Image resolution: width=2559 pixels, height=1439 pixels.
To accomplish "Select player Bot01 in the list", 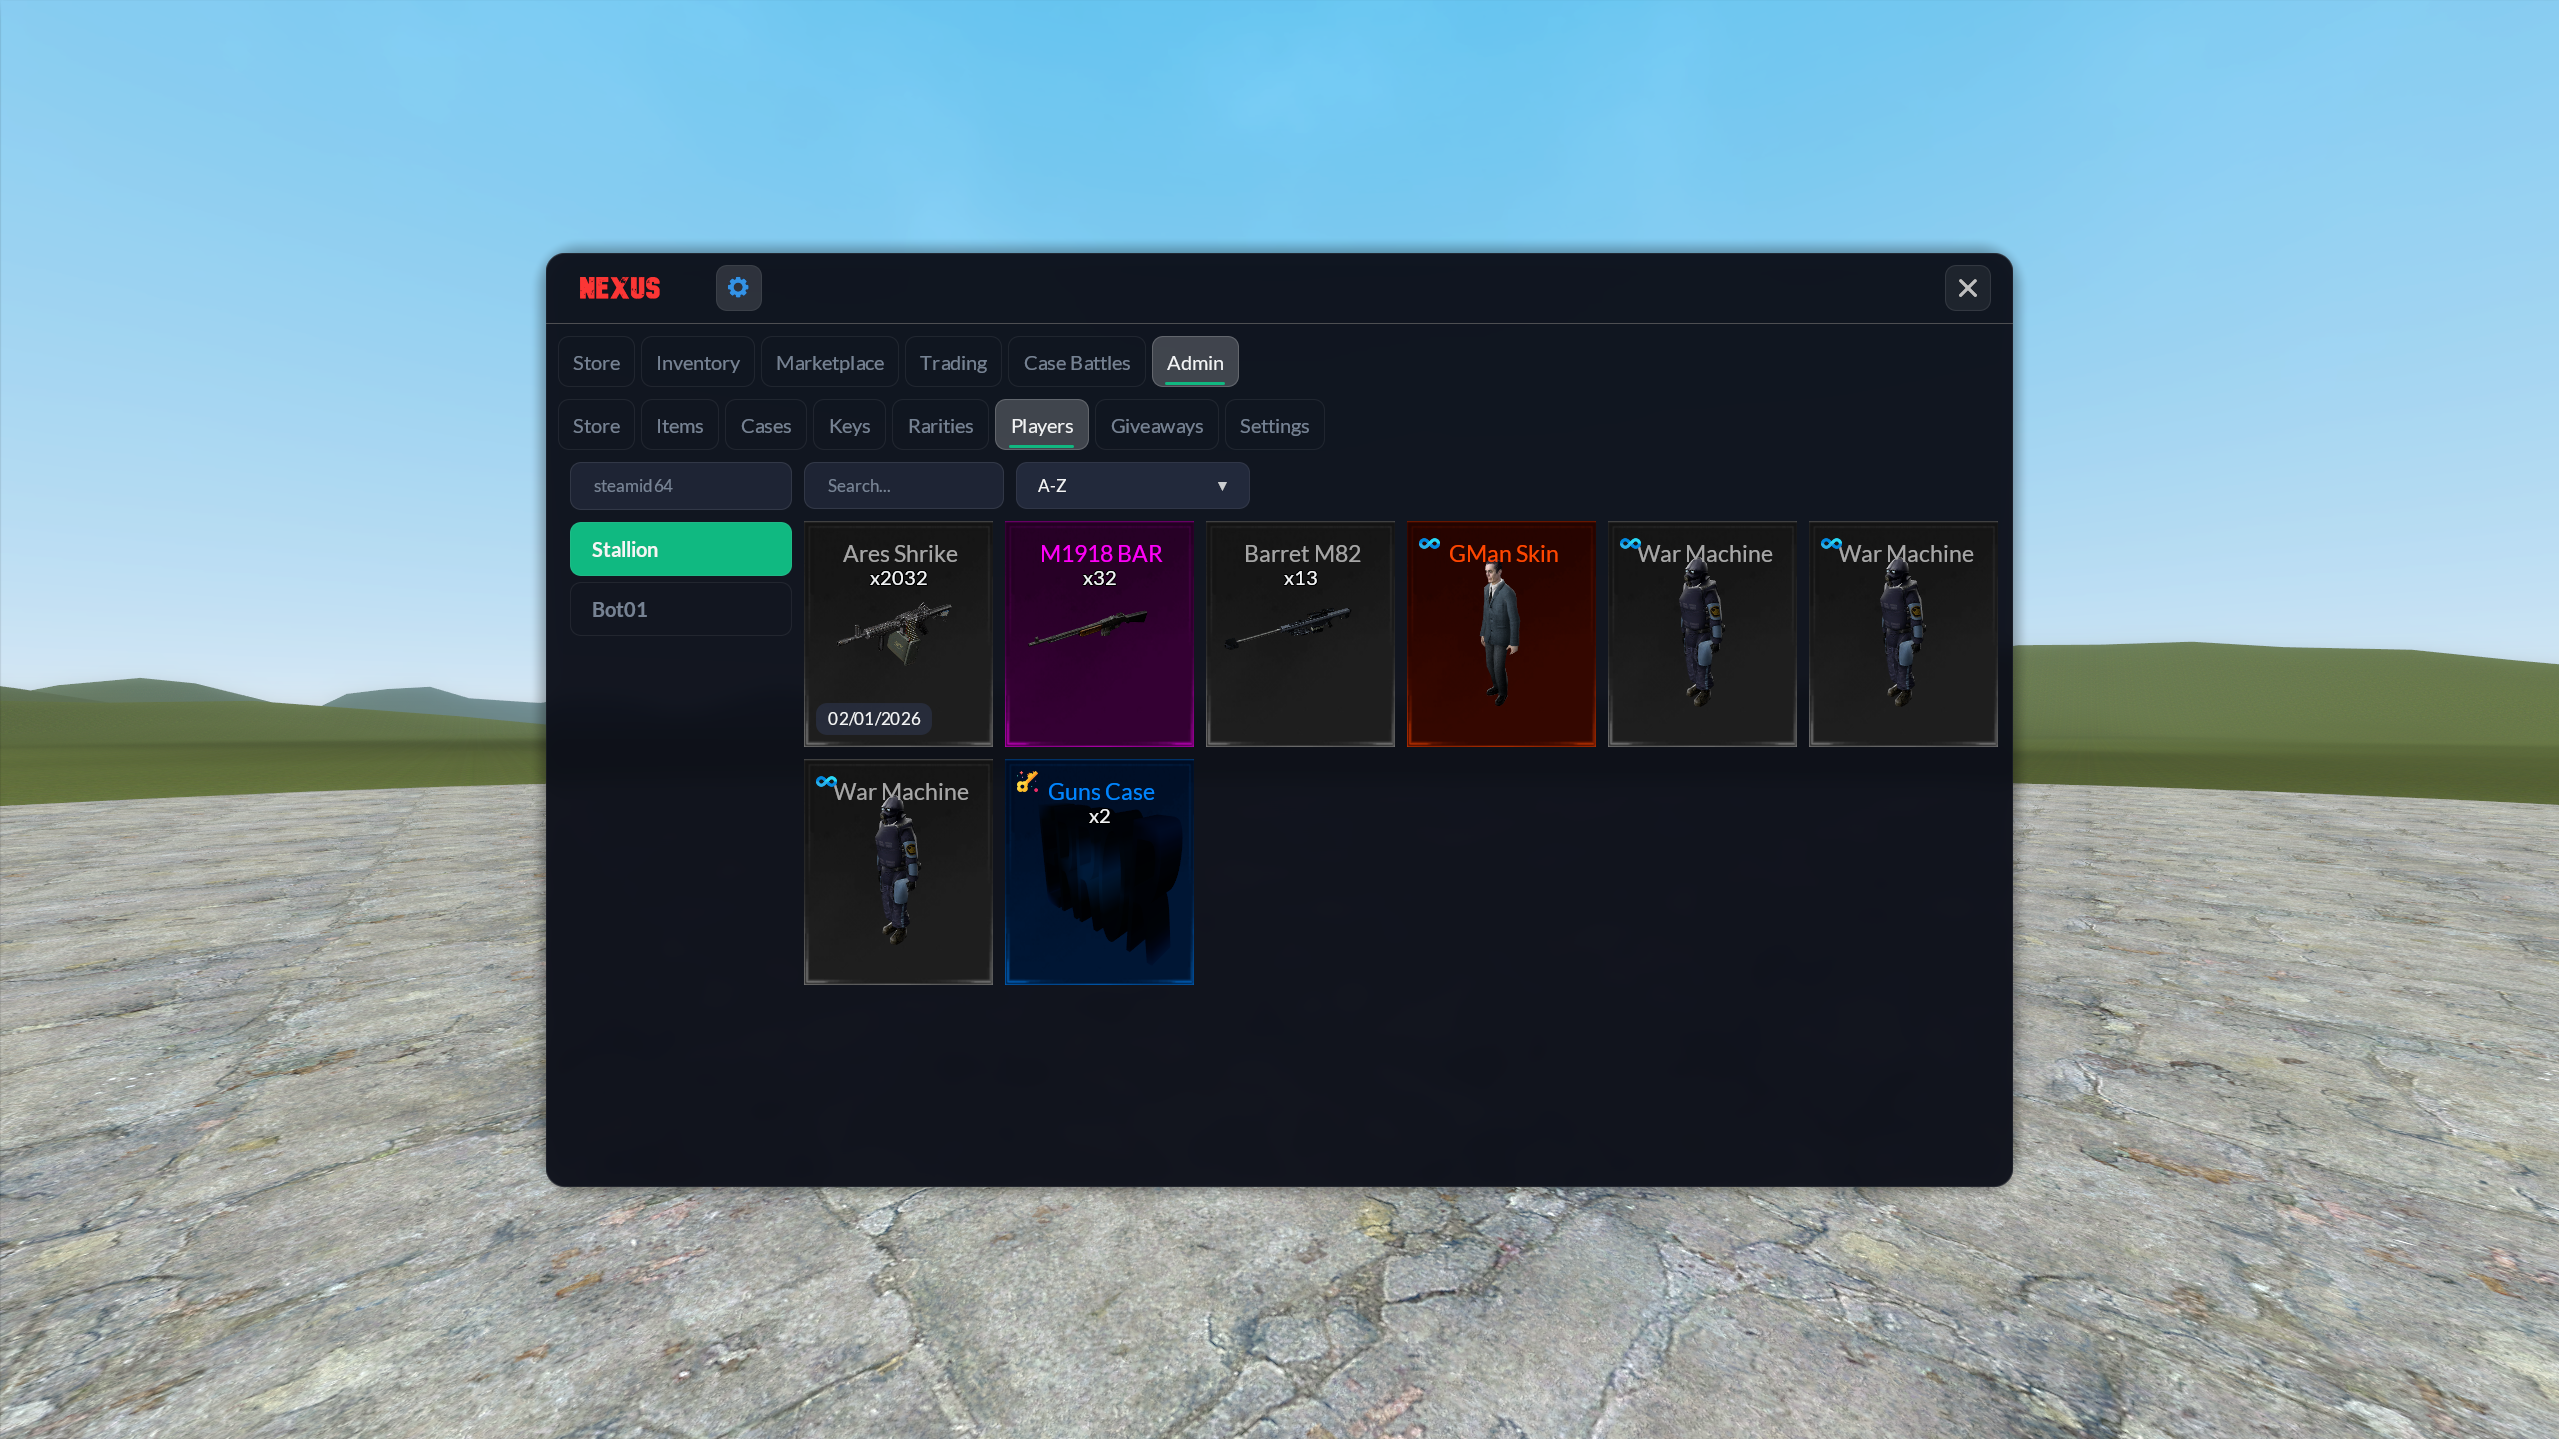I will [680, 609].
